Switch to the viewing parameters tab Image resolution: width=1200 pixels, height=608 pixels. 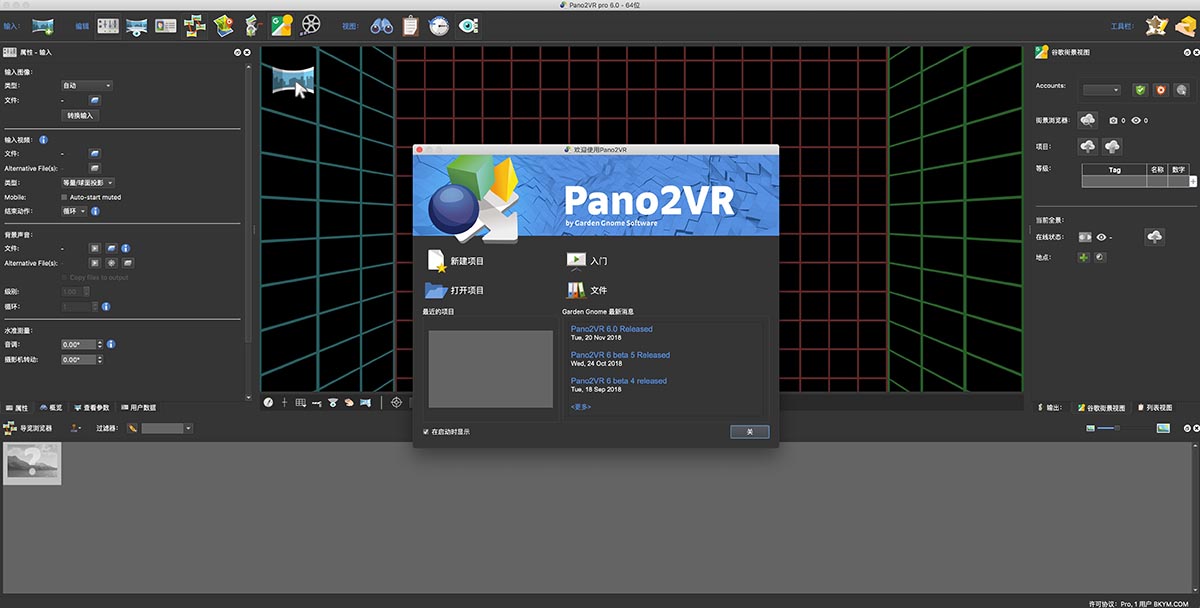pyautogui.click(x=93, y=408)
